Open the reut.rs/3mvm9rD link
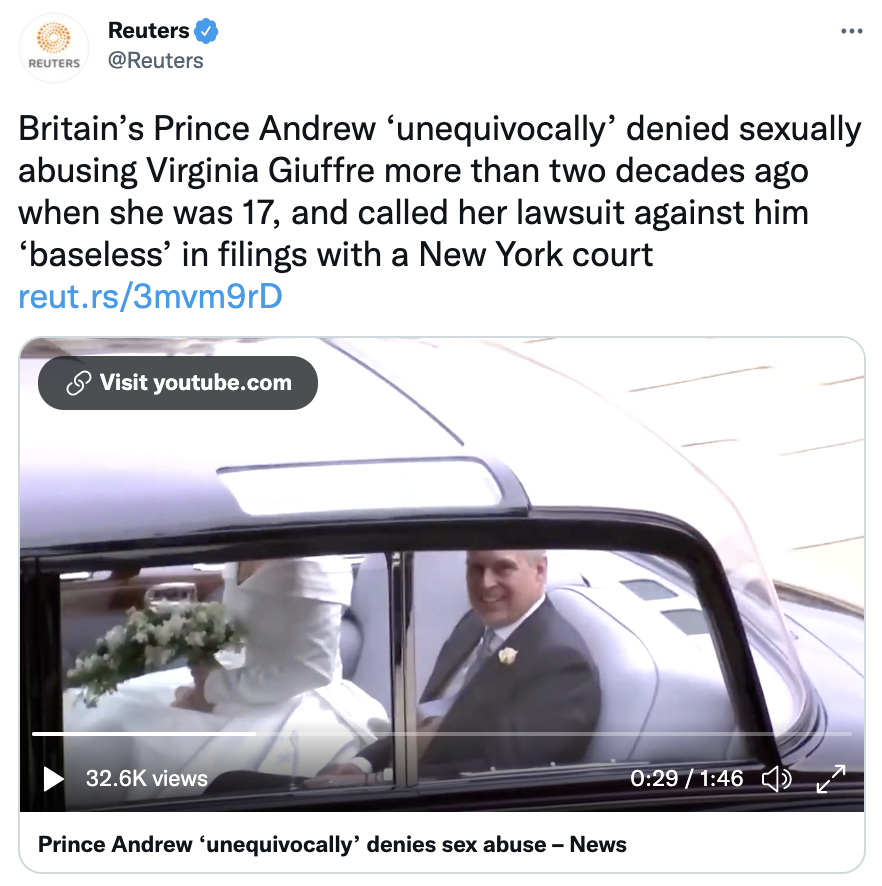The image size is (882, 886). 150,296
